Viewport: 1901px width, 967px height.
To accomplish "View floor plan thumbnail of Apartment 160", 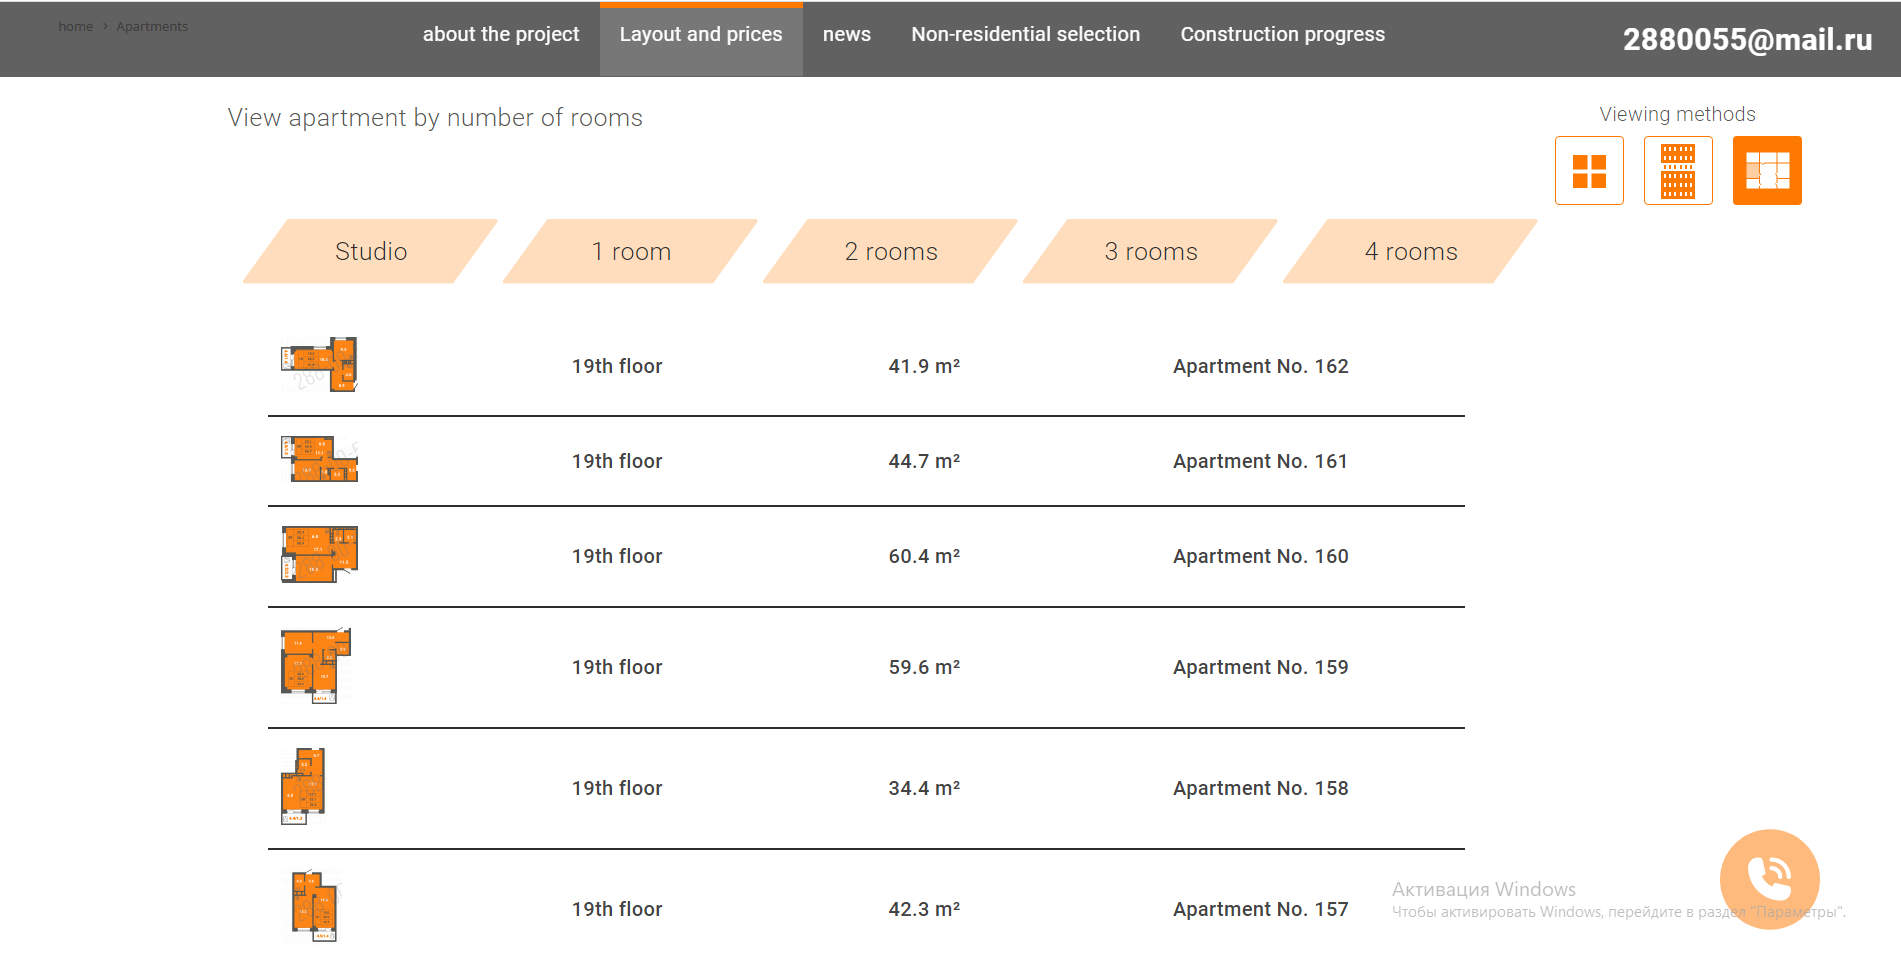I will pos(319,554).
